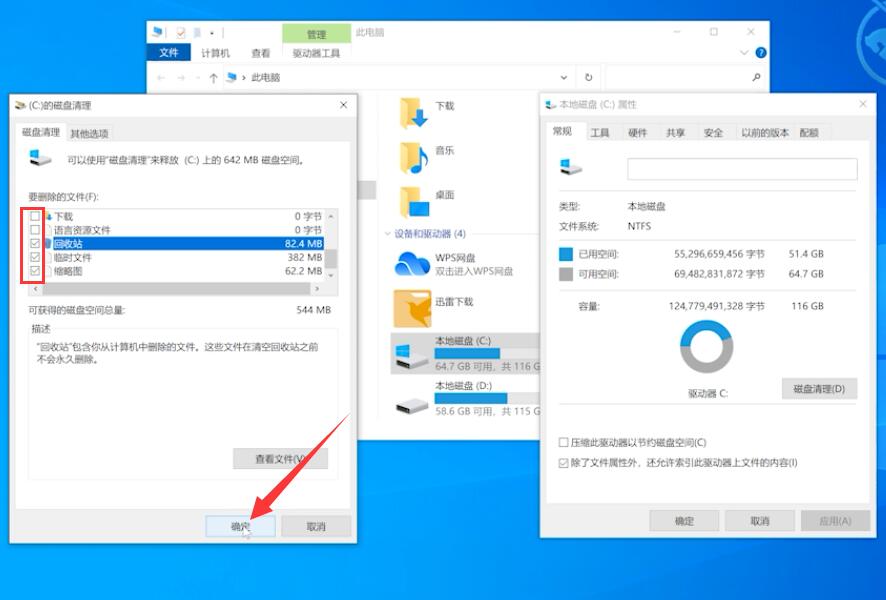Click the properties quick-access toolbar icon
886x600 pixels.
pos(180,32)
